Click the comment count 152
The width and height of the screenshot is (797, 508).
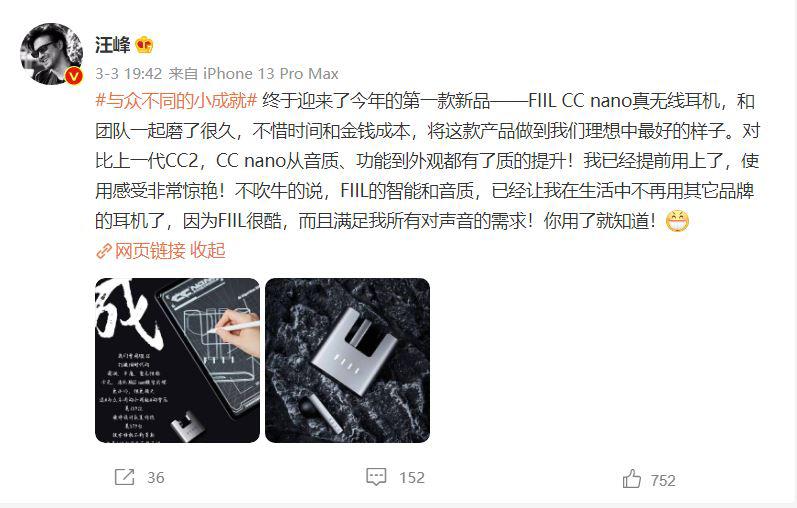(x=412, y=477)
